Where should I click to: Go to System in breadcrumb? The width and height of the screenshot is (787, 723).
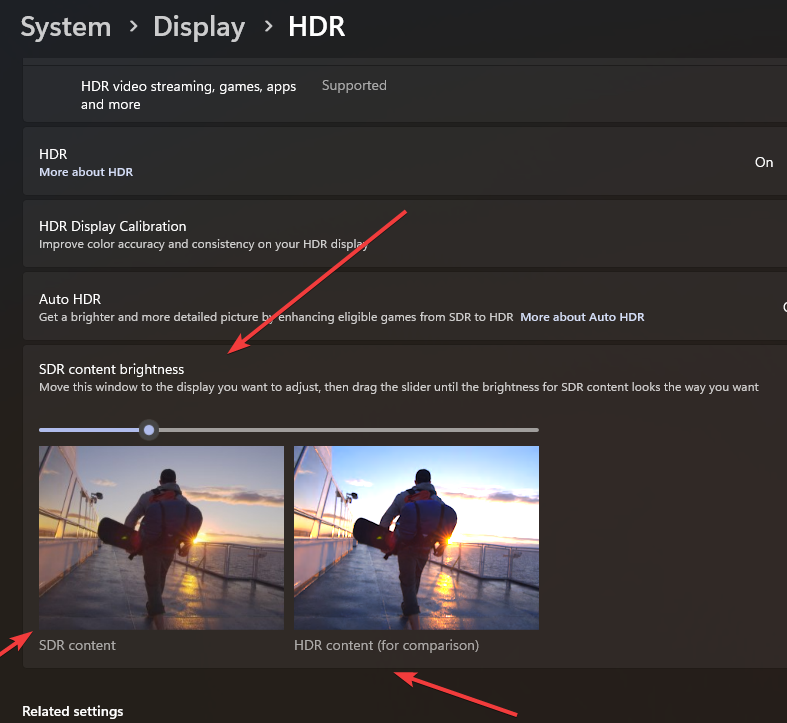click(66, 27)
